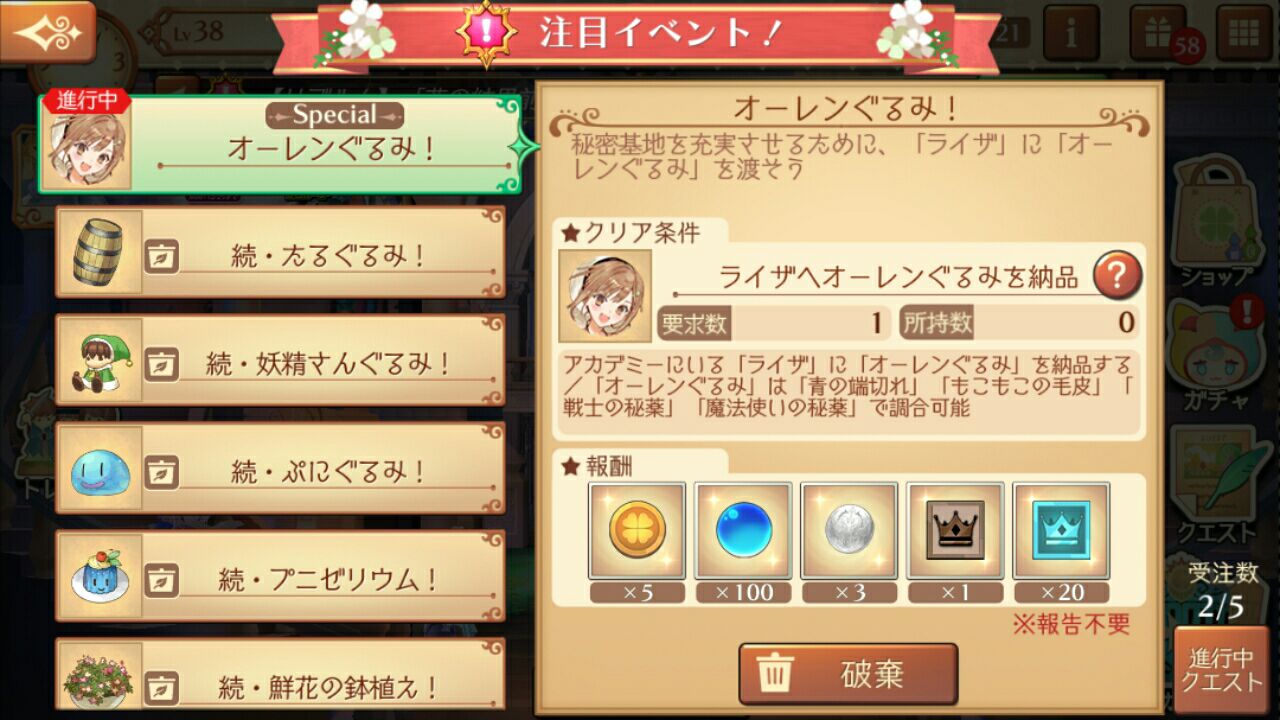This screenshot has width=1280, height=720.
Task: Select the 続・たるぐるみ！ quest
Action: 280,252
